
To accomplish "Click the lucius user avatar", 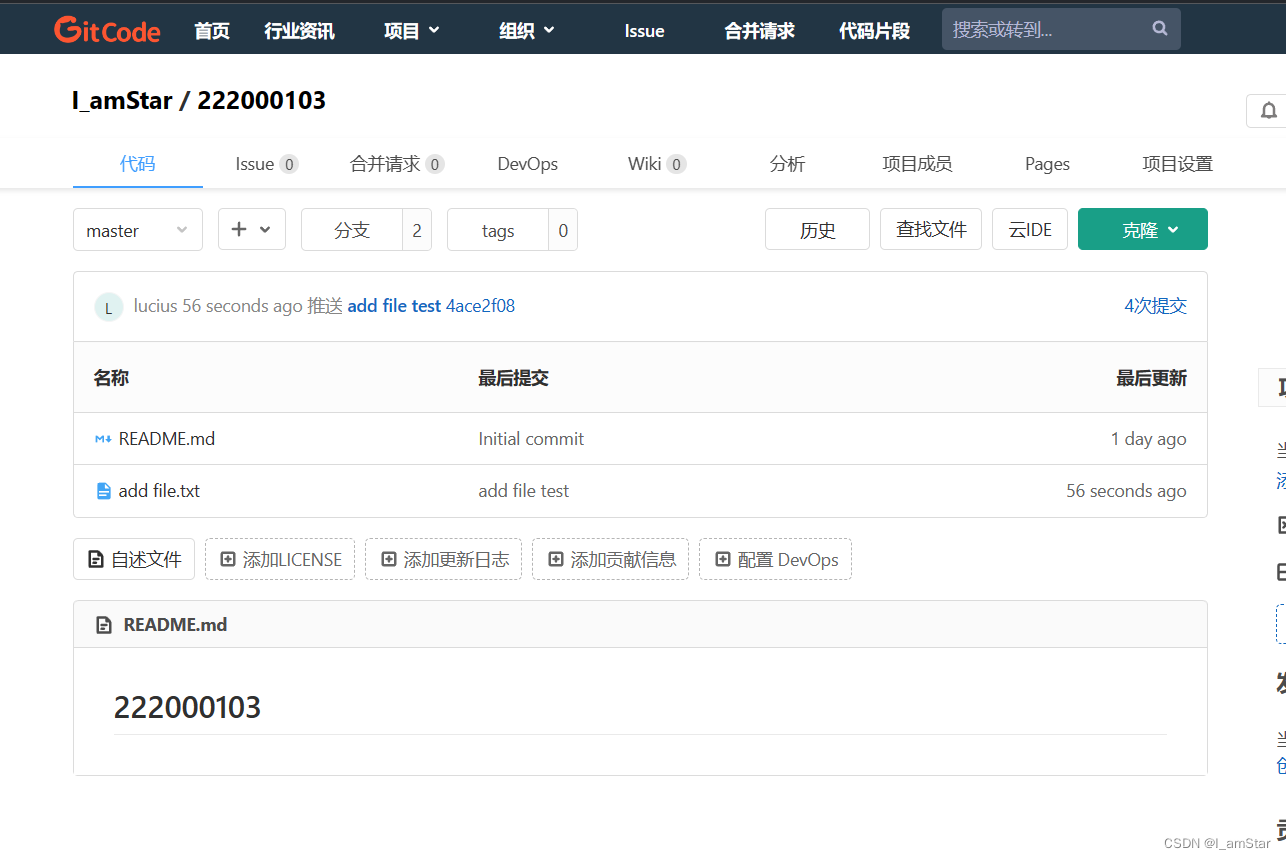I will pos(108,307).
